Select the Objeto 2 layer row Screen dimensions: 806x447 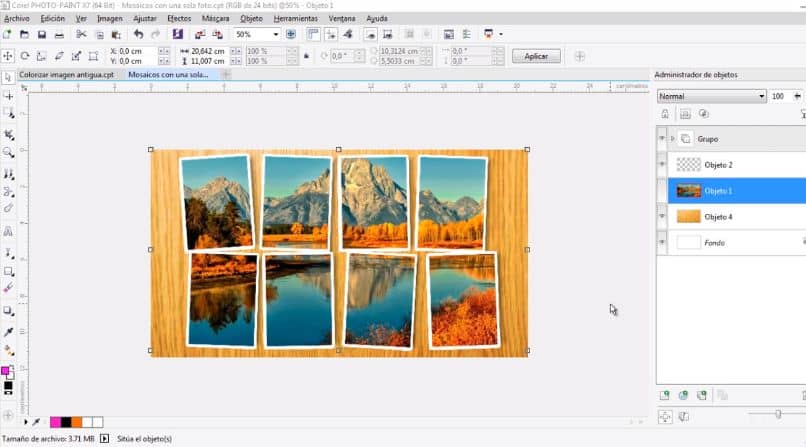736,164
